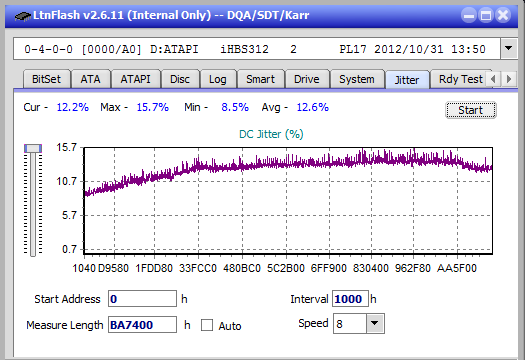This screenshot has height=360, width=525.
Task: Click the Cur value 12.2%
Action: click(73, 107)
